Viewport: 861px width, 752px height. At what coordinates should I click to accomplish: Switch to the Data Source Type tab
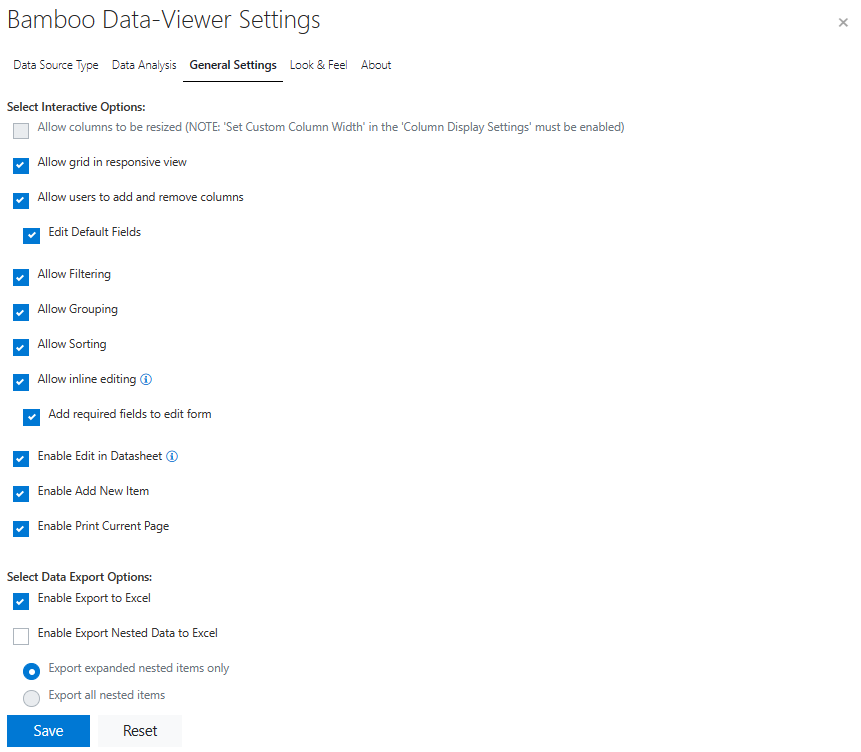[x=56, y=65]
